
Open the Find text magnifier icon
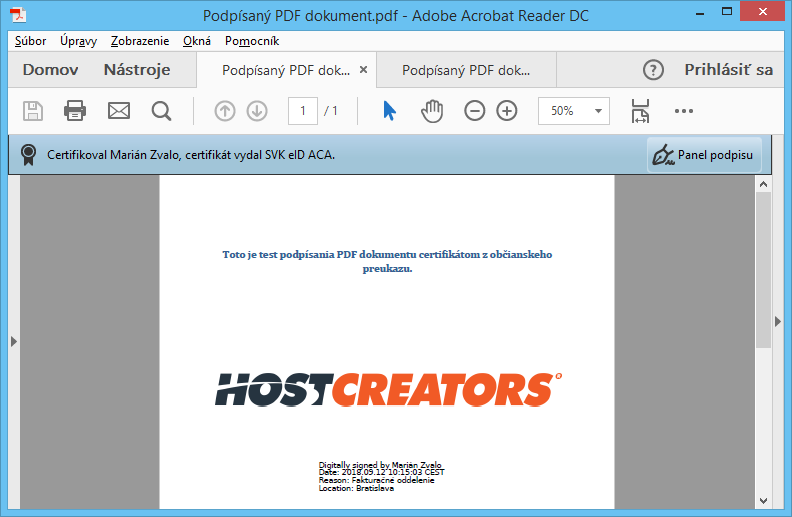click(x=162, y=111)
